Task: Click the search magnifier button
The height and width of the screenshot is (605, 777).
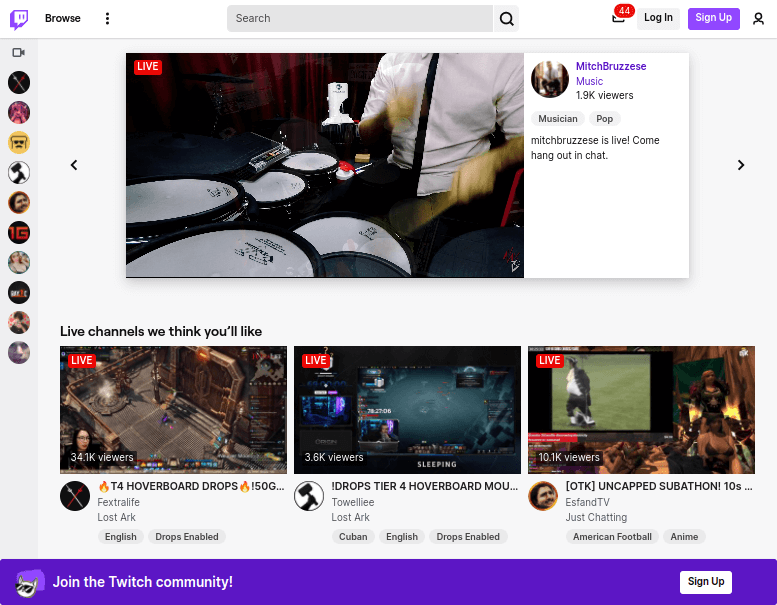Action: point(506,18)
